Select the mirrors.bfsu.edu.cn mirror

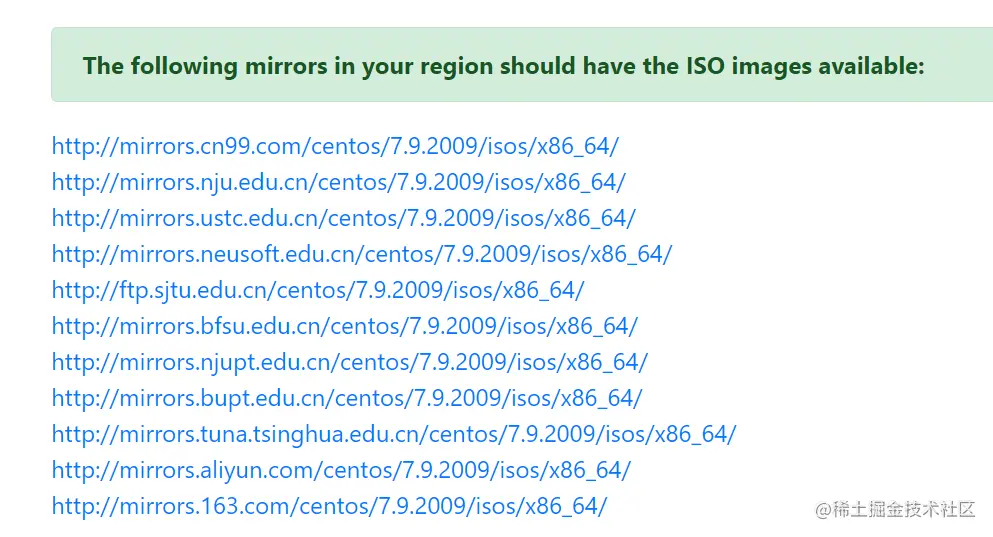point(344,326)
